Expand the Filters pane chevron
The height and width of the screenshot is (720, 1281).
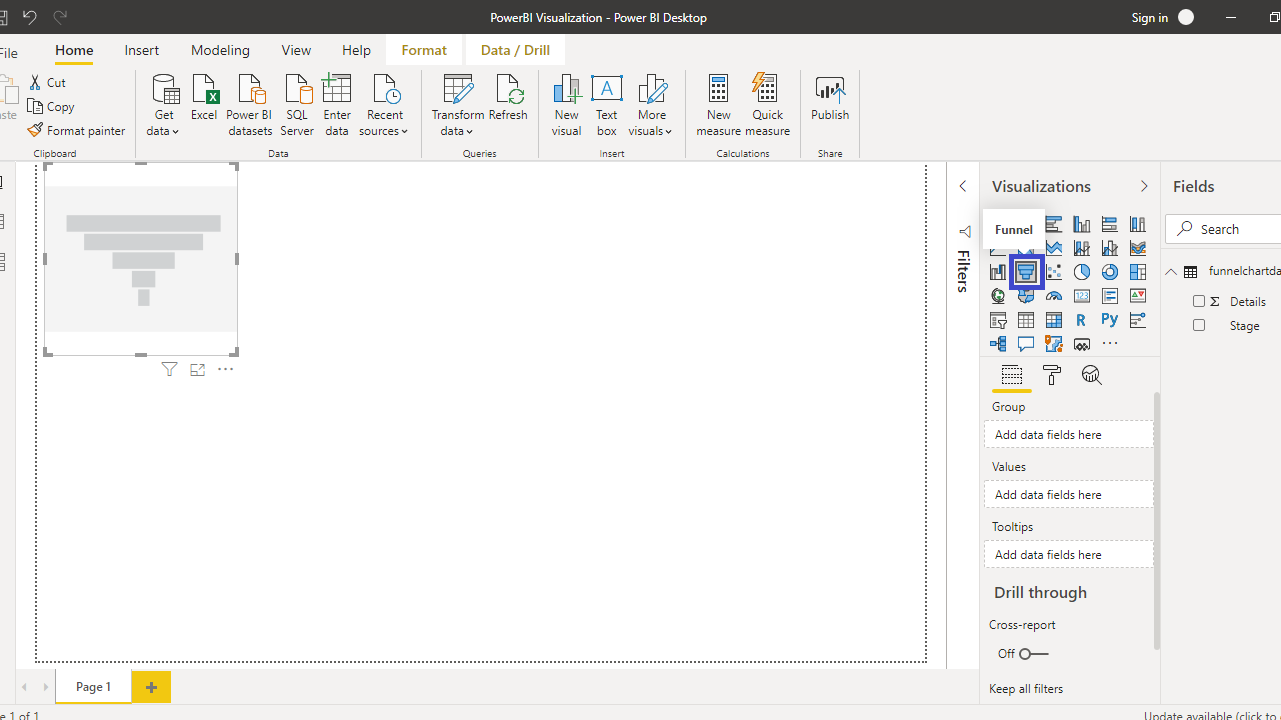(963, 186)
